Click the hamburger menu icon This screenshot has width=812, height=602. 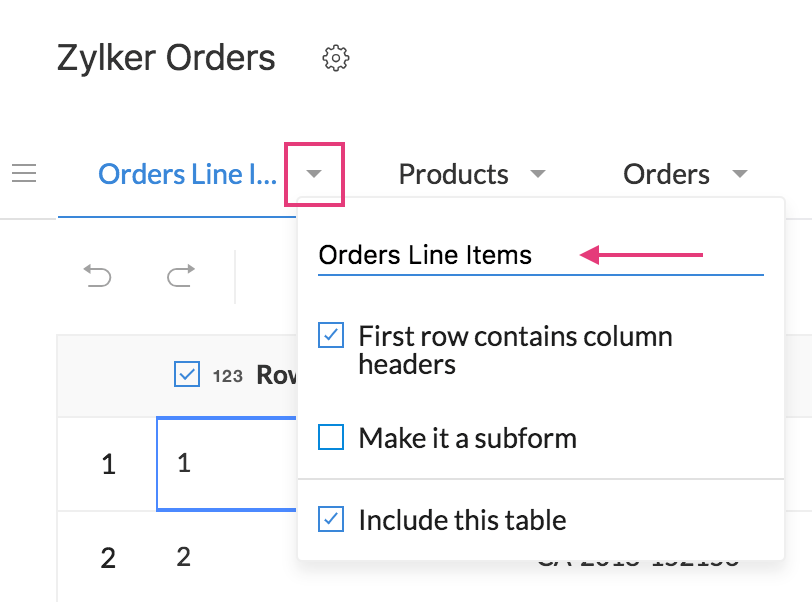[24, 174]
